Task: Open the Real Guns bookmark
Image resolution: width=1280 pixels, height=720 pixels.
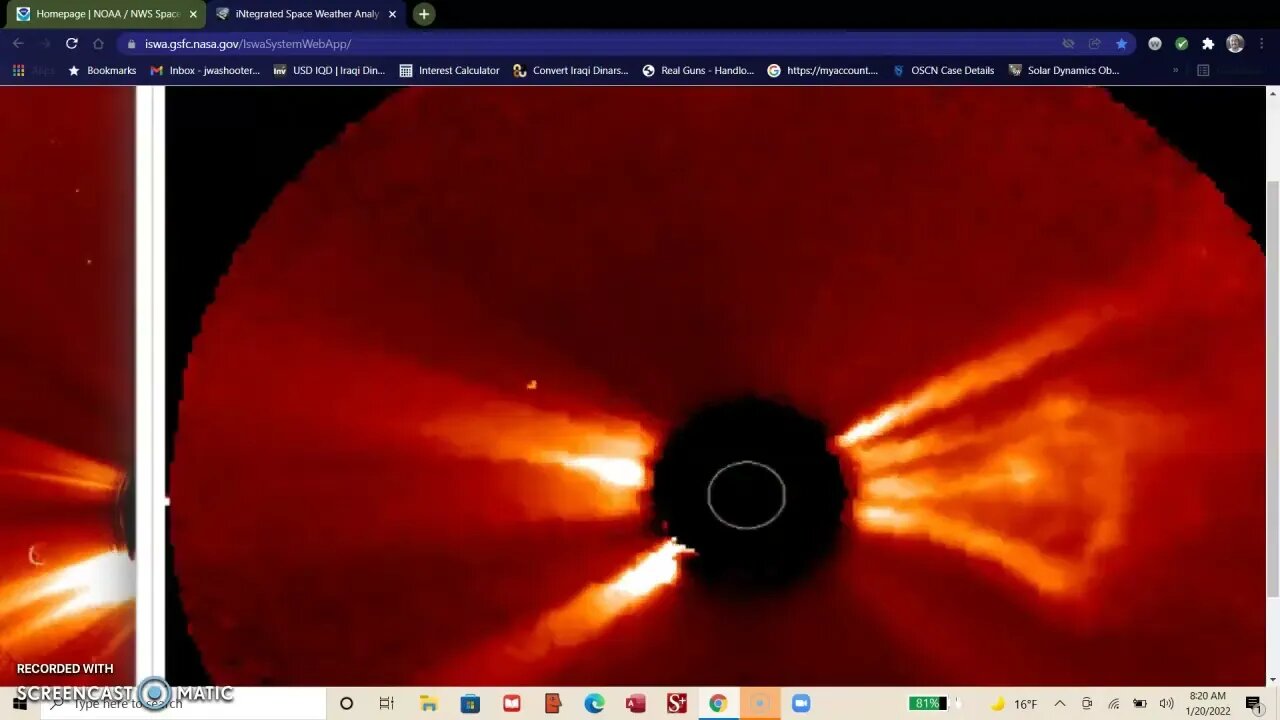Action: [698, 71]
